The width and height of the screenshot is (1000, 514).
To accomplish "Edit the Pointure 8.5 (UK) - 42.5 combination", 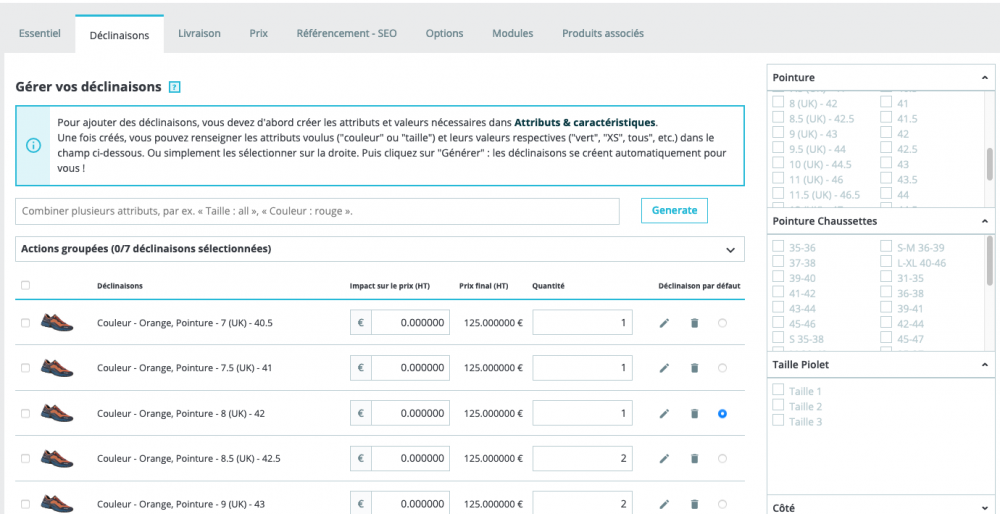I will pos(664,459).
